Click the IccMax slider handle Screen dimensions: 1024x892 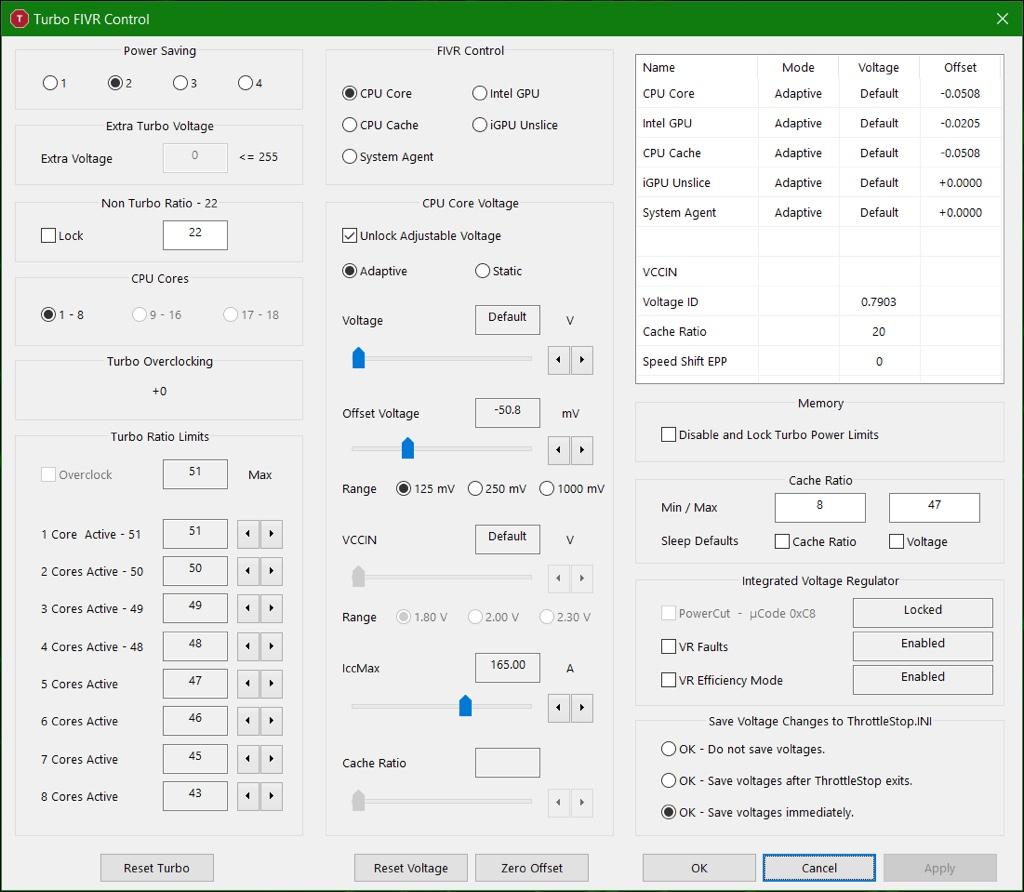click(465, 705)
